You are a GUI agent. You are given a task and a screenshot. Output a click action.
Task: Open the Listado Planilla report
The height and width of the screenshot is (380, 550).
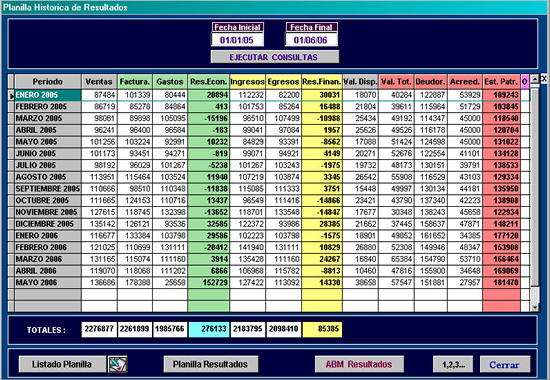[62, 364]
